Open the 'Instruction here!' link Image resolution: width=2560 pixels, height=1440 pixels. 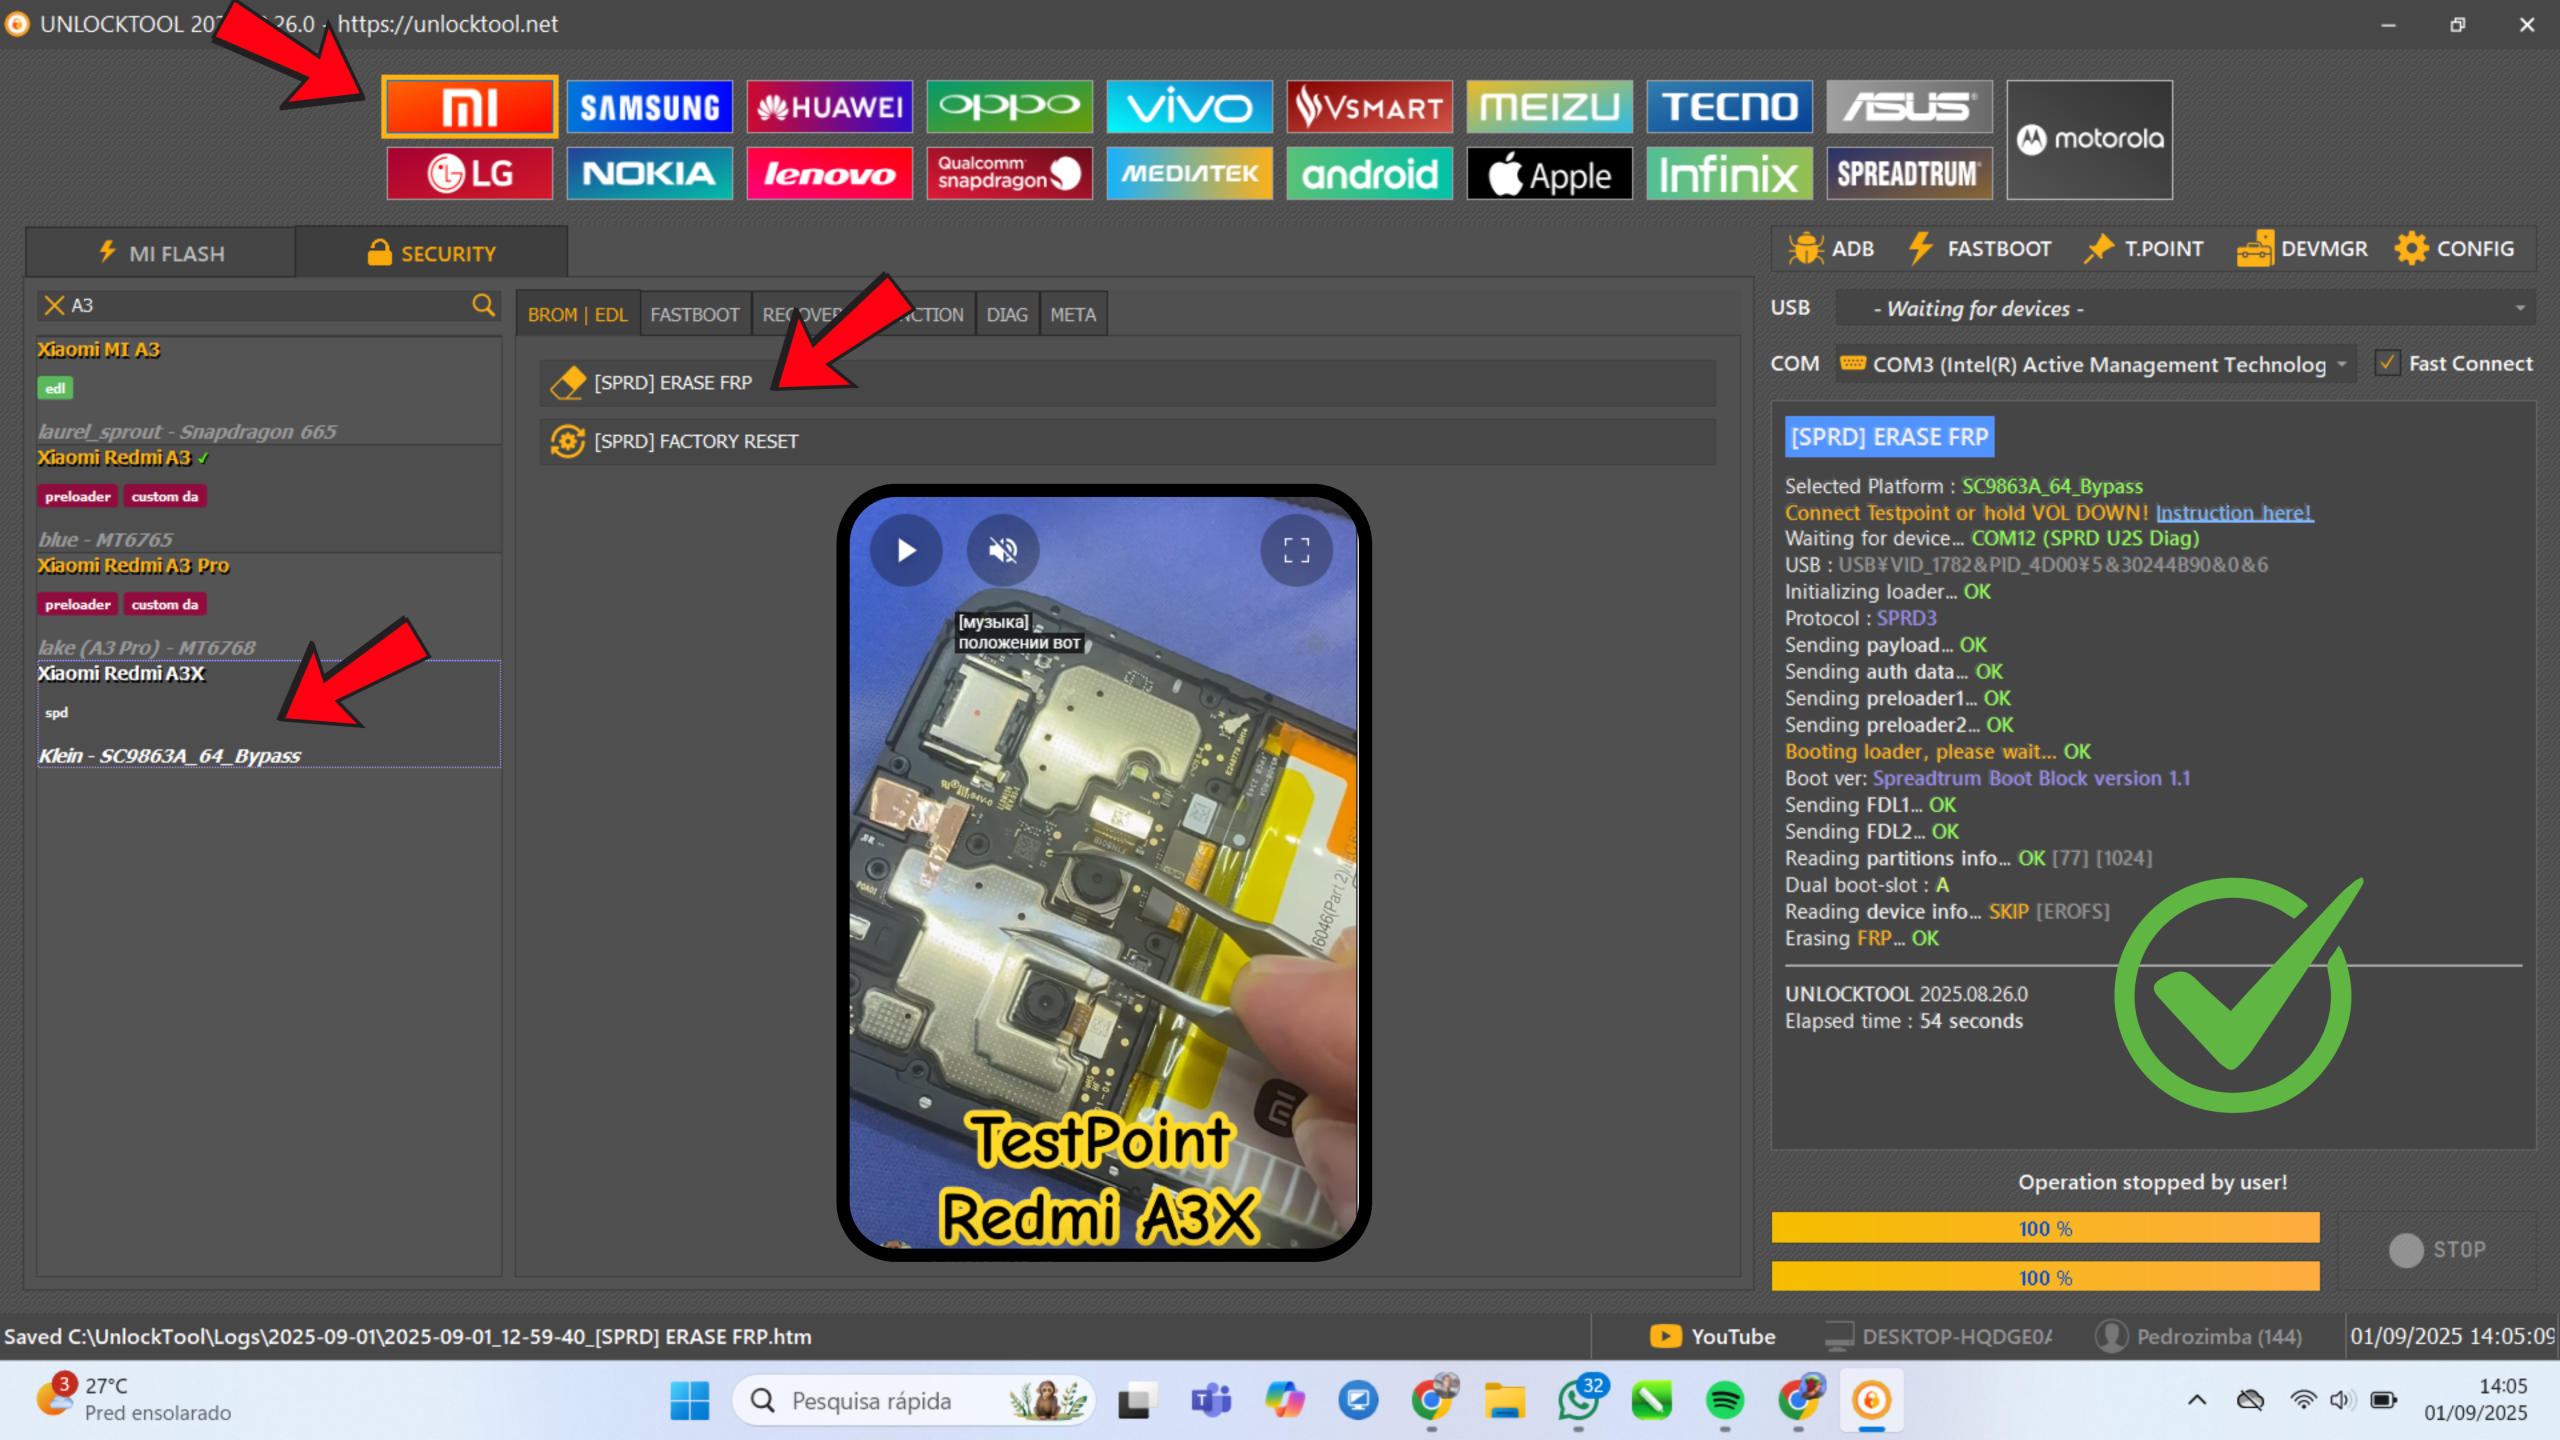2234,512
